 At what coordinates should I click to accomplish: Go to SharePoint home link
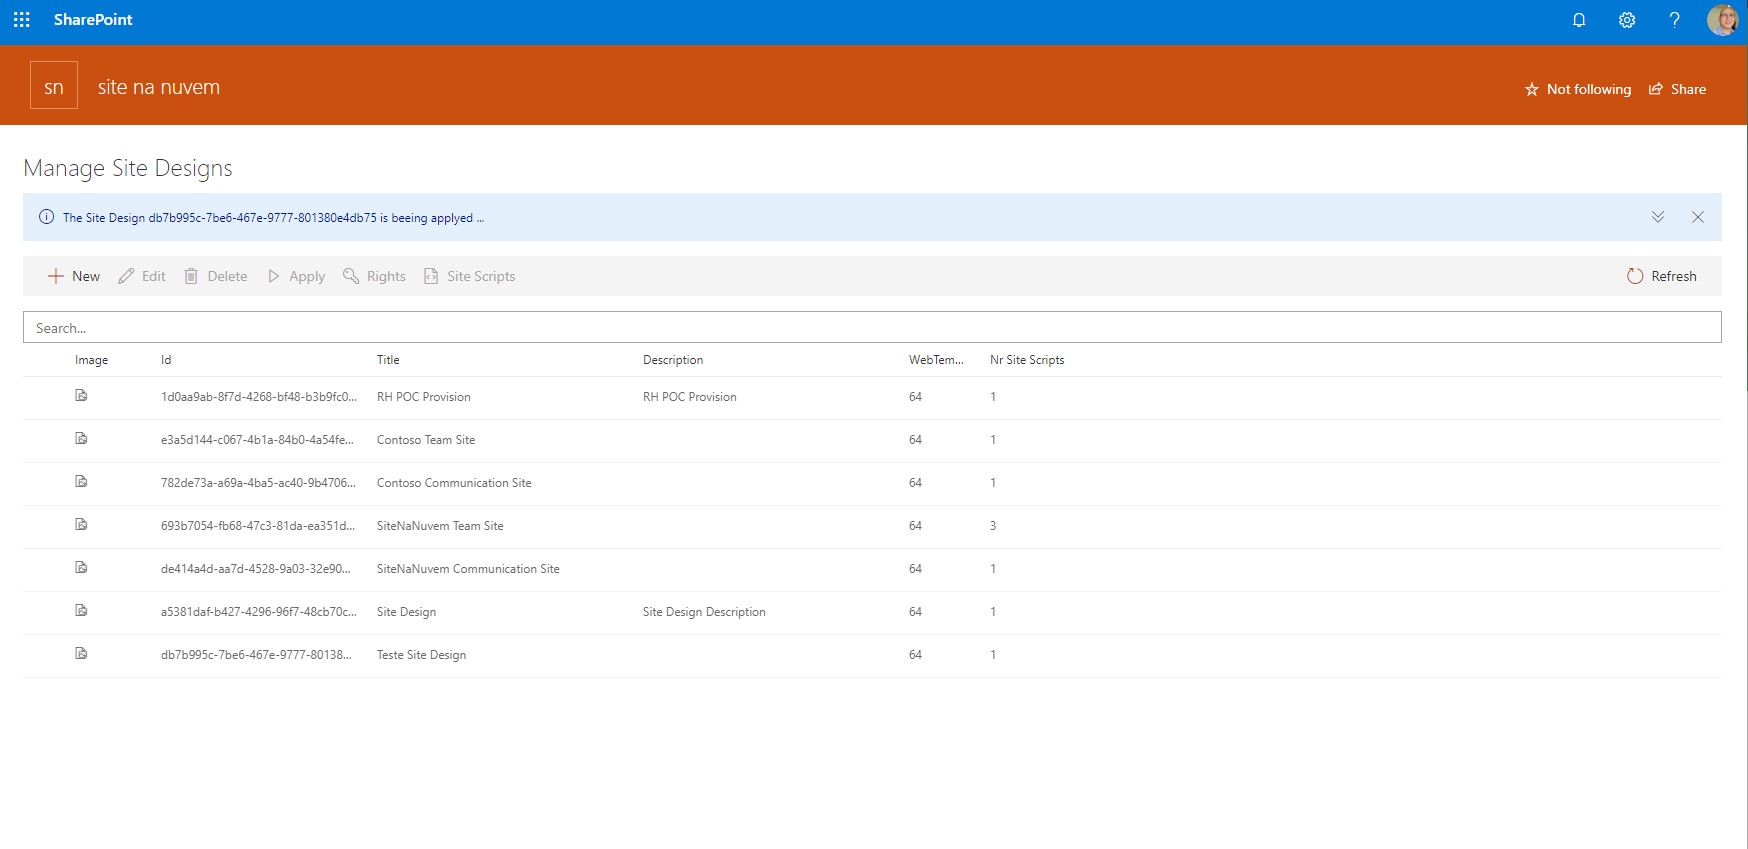[93, 20]
